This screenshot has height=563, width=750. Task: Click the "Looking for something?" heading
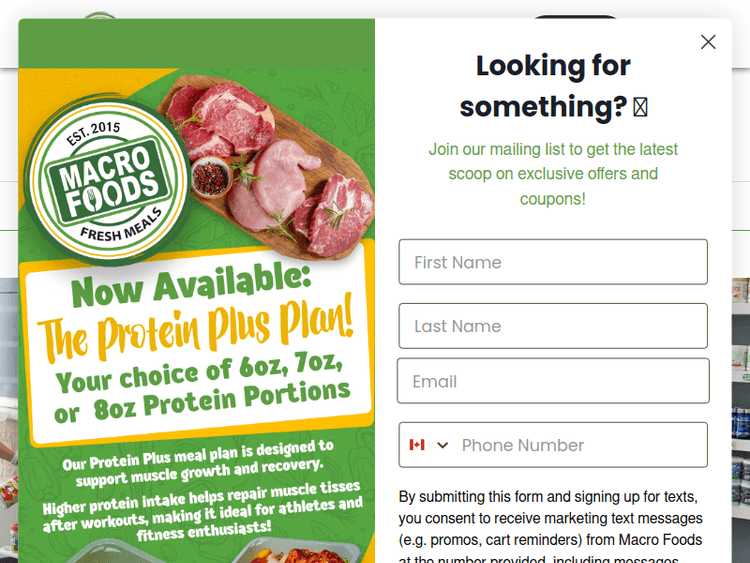(x=553, y=86)
